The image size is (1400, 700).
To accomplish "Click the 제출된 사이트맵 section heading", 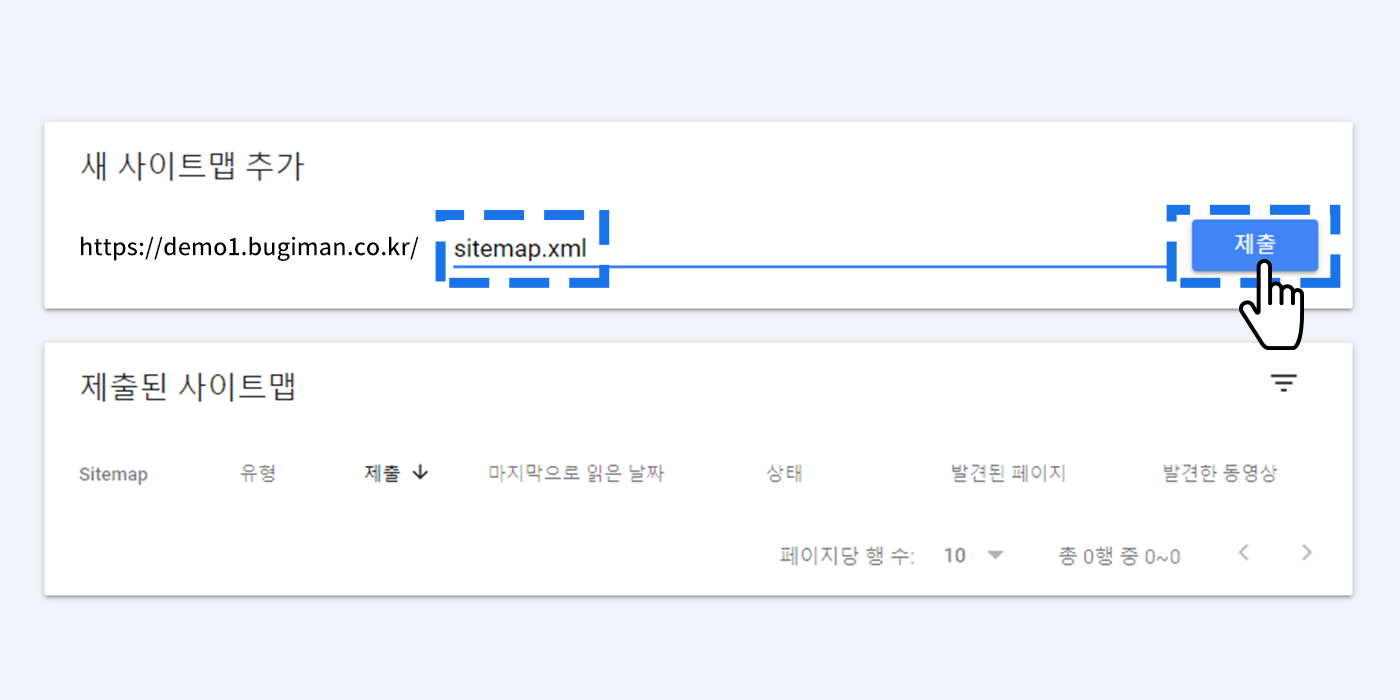I will [x=188, y=386].
